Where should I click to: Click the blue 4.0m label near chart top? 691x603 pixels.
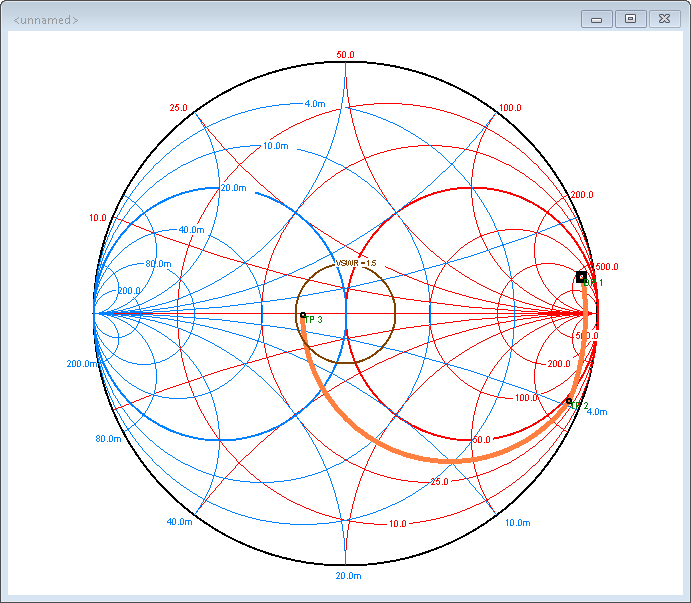pyautogui.click(x=314, y=104)
